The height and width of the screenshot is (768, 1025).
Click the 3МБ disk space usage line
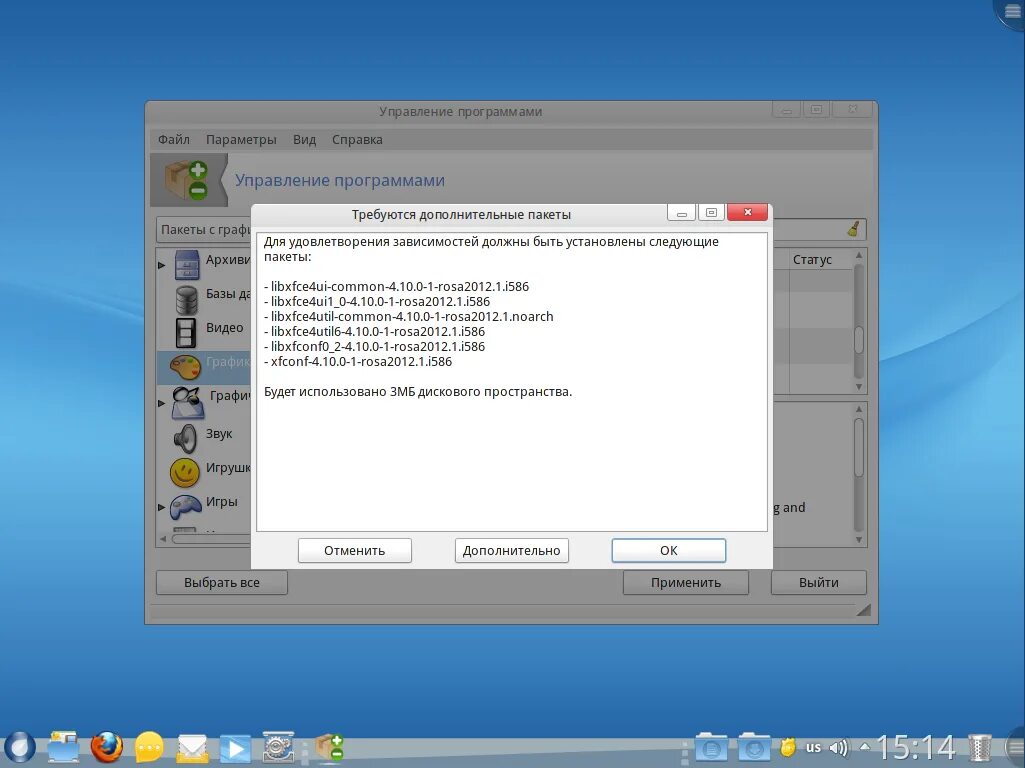(418, 392)
